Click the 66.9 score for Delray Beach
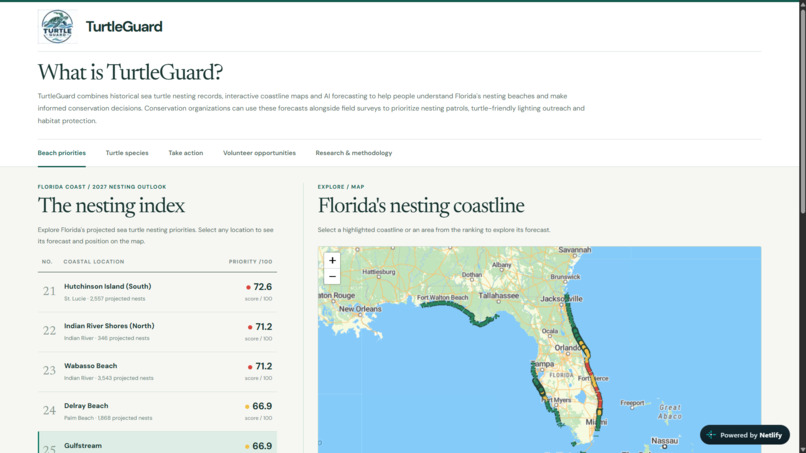Viewport: 806px width, 453px height. click(262, 406)
